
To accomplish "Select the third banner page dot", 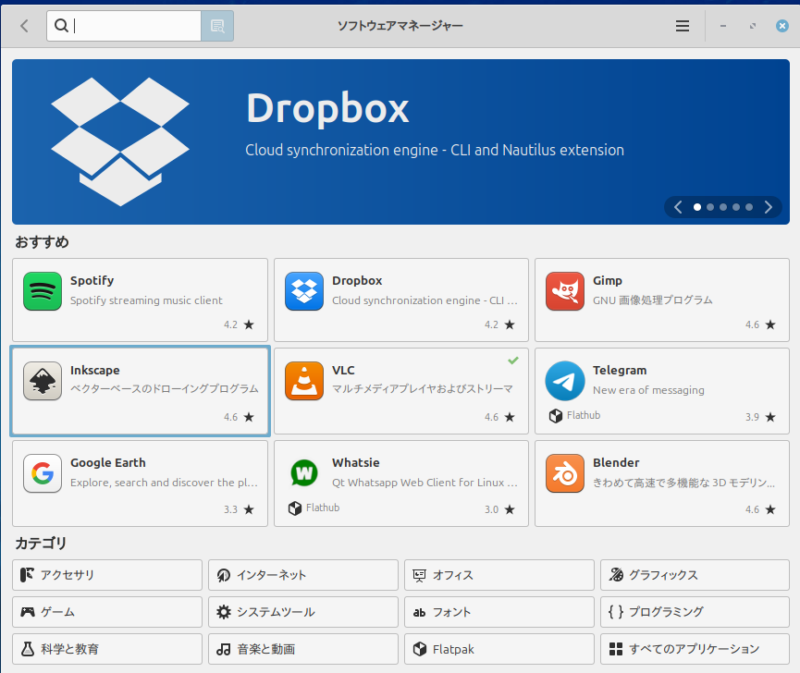I will pos(723,207).
